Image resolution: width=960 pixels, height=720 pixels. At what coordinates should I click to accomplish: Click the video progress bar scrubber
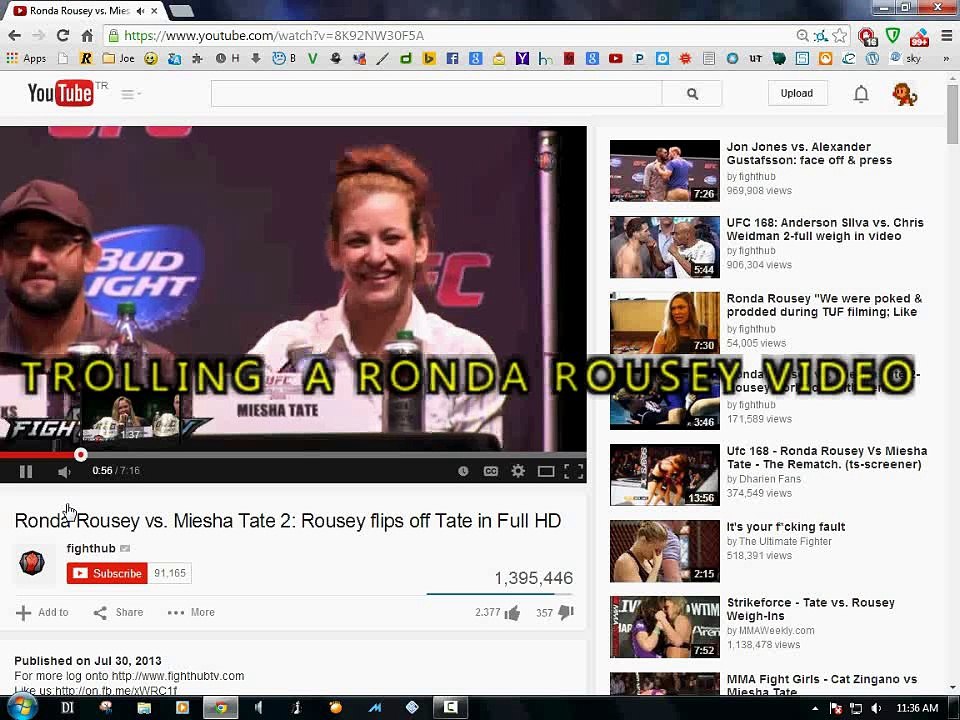click(80, 455)
